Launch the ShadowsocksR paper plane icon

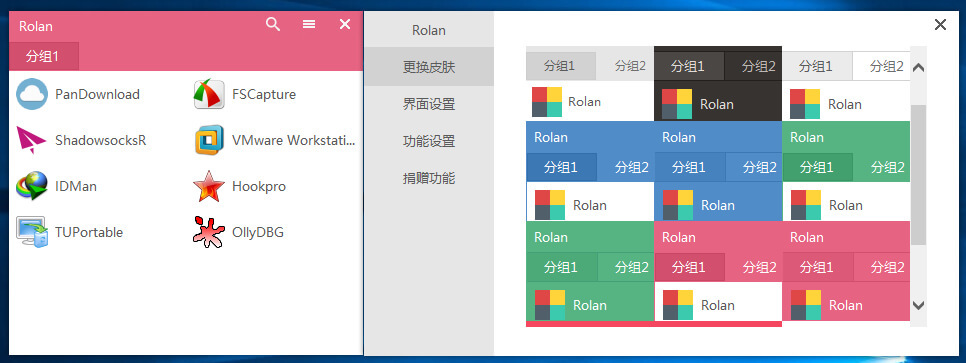coord(31,140)
